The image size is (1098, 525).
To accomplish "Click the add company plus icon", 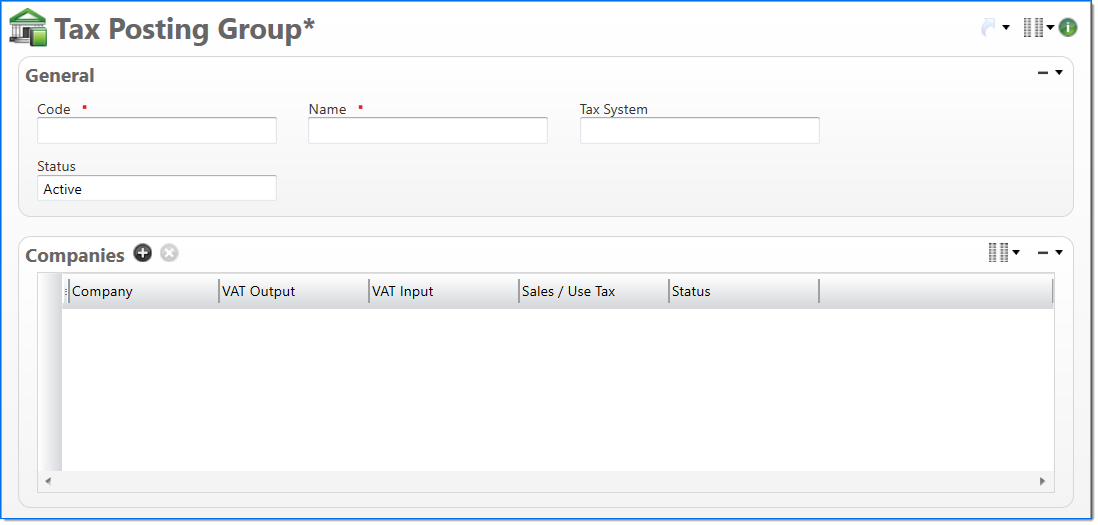I will tap(143, 253).
